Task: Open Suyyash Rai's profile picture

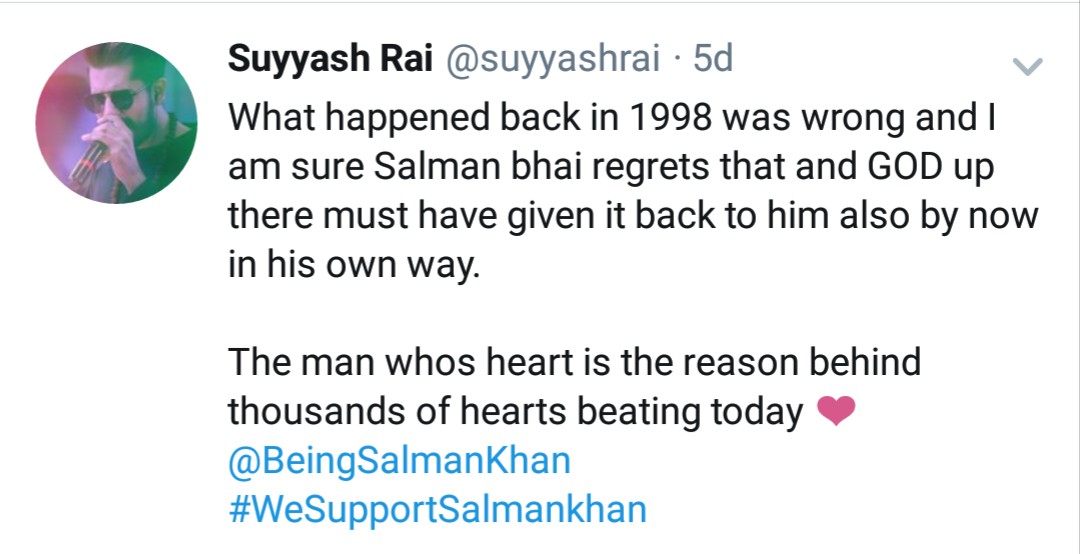Action: (x=116, y=123)
